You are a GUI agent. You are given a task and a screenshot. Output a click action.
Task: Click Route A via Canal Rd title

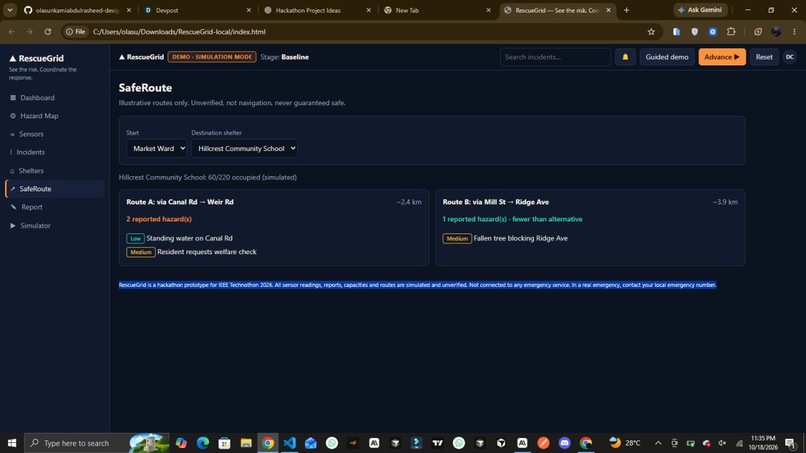tap(180, 202)
